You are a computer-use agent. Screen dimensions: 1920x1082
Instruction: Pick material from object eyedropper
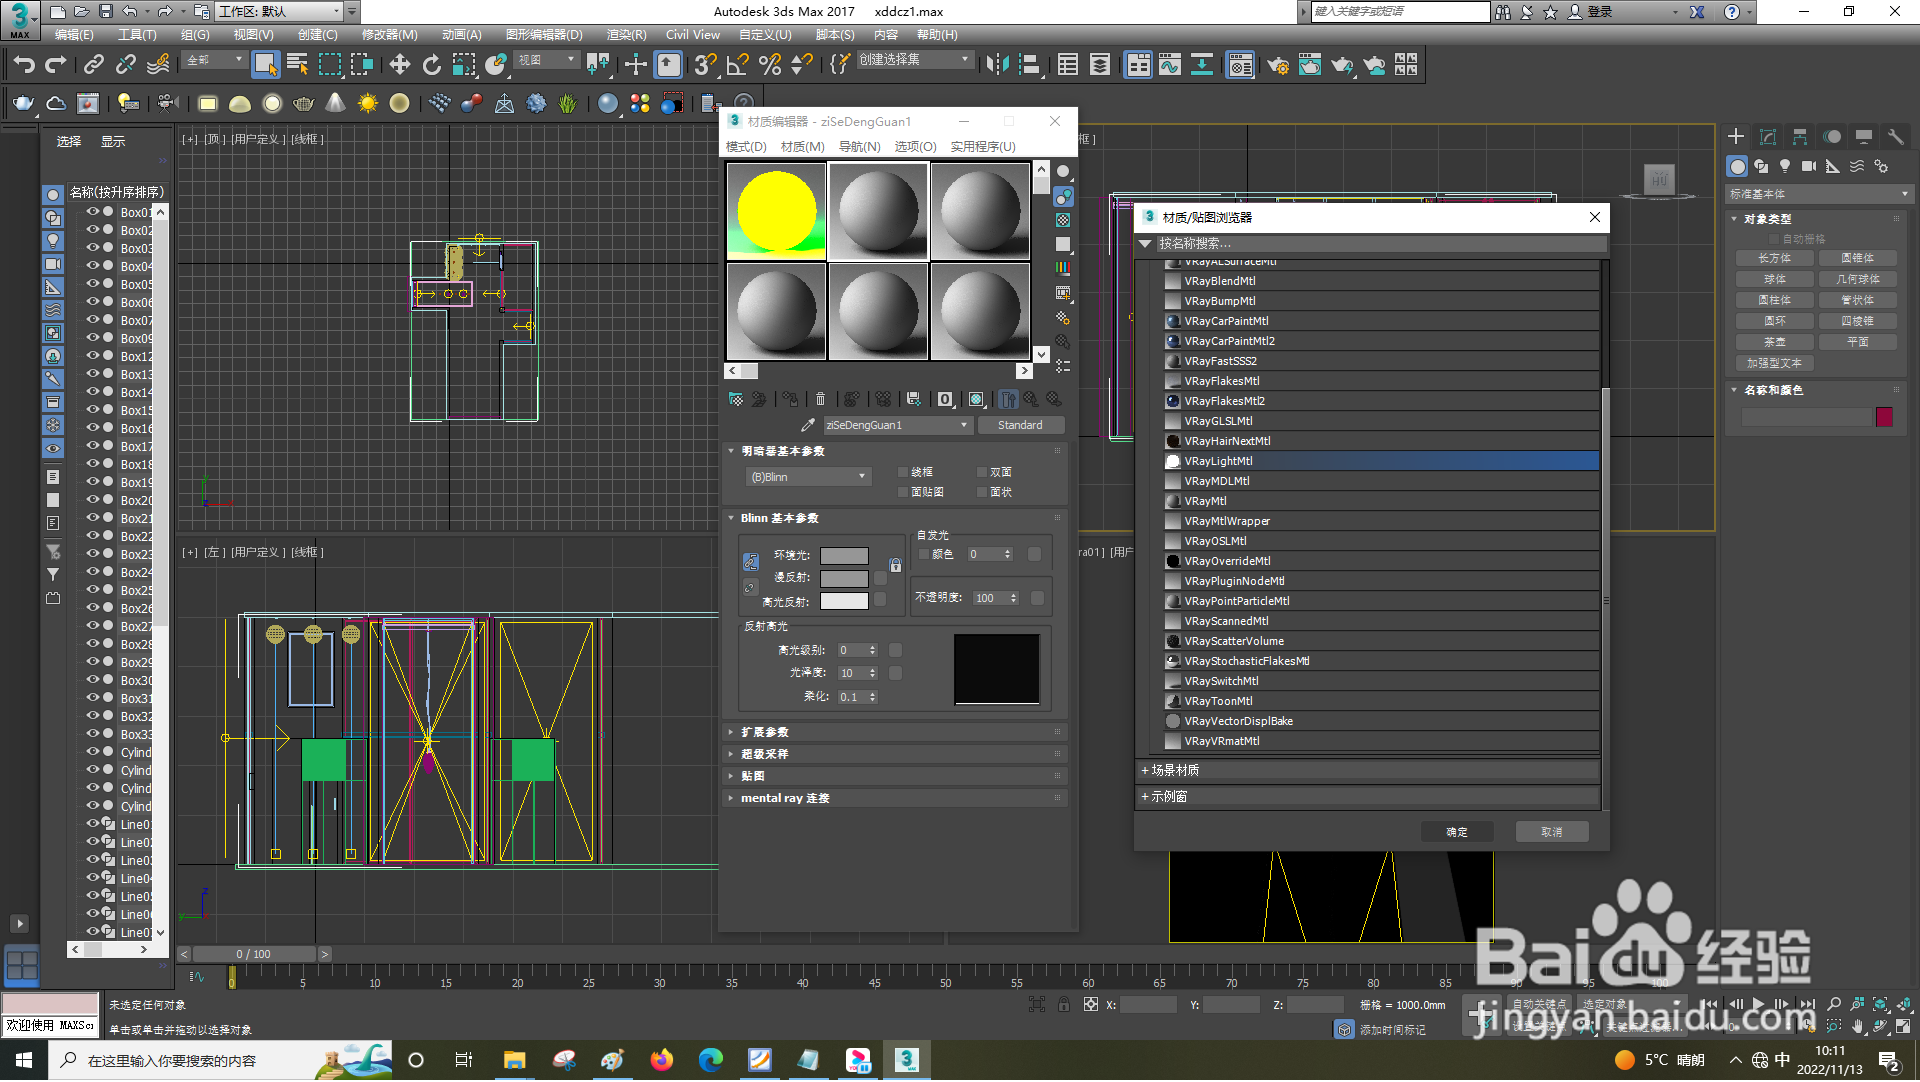[x=808, y=426]
